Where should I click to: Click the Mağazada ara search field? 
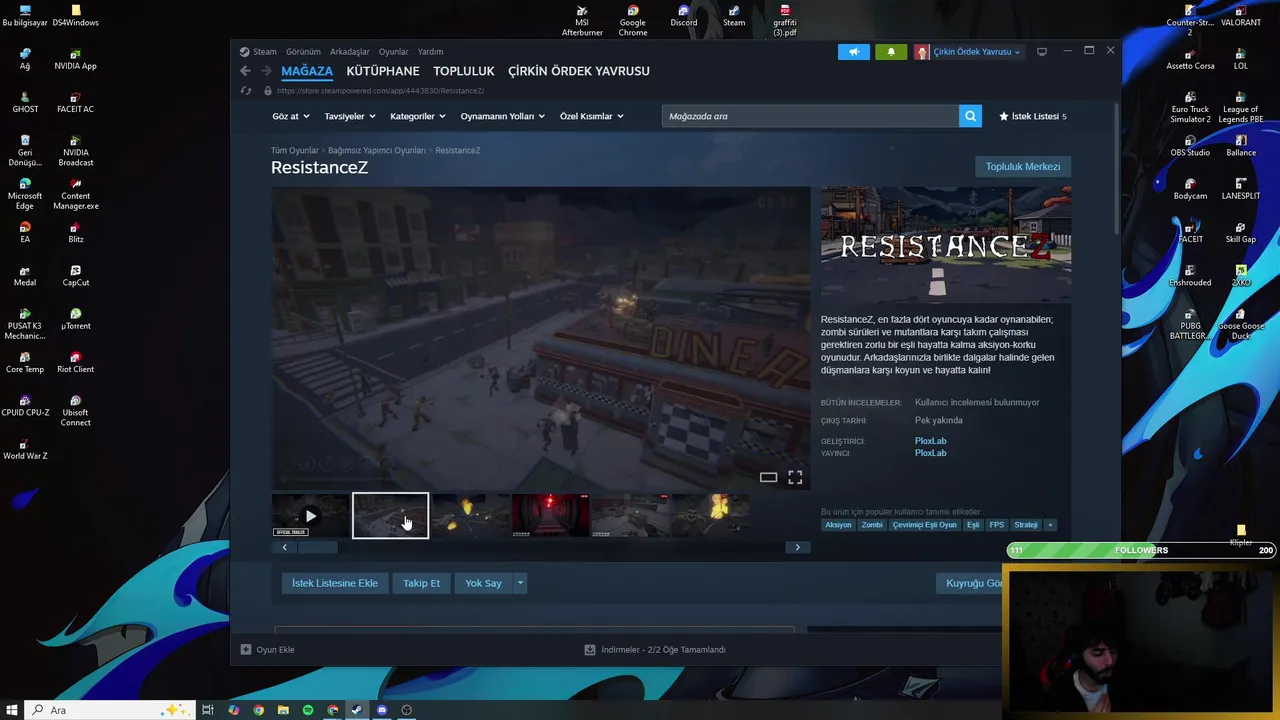[x=810, y=116]
